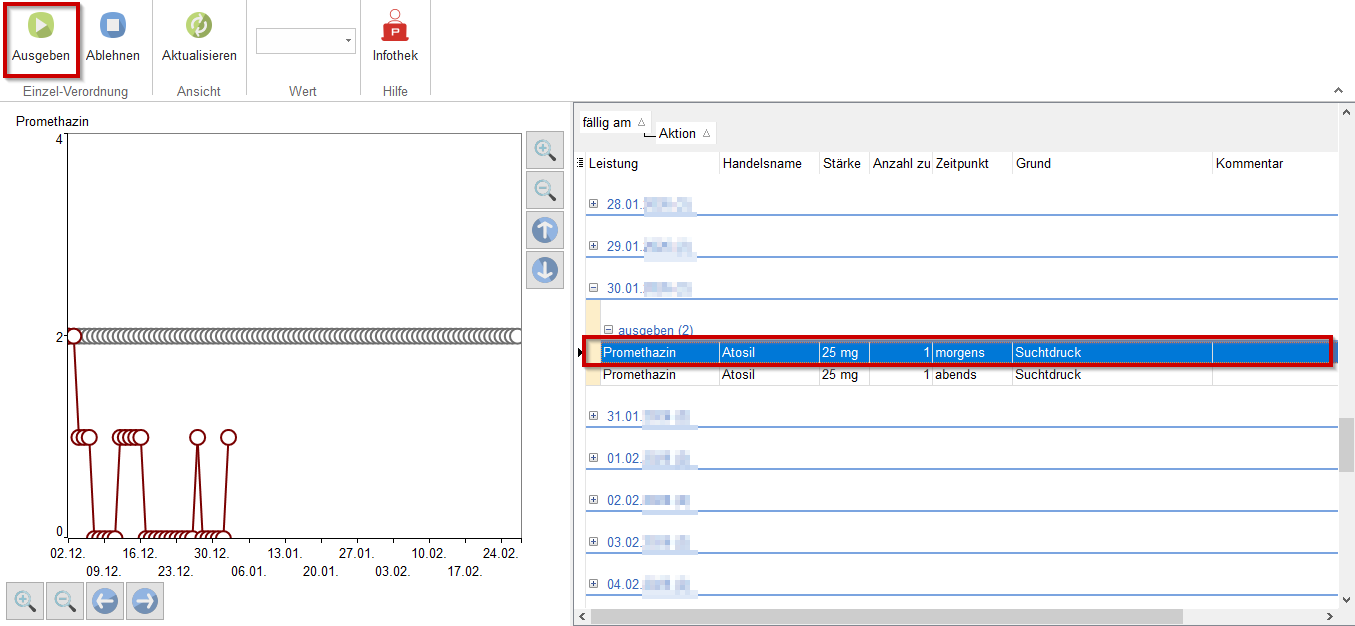Move the chart timeline right with the forward arrow
1355x626 pixels.
pos(145,601)
